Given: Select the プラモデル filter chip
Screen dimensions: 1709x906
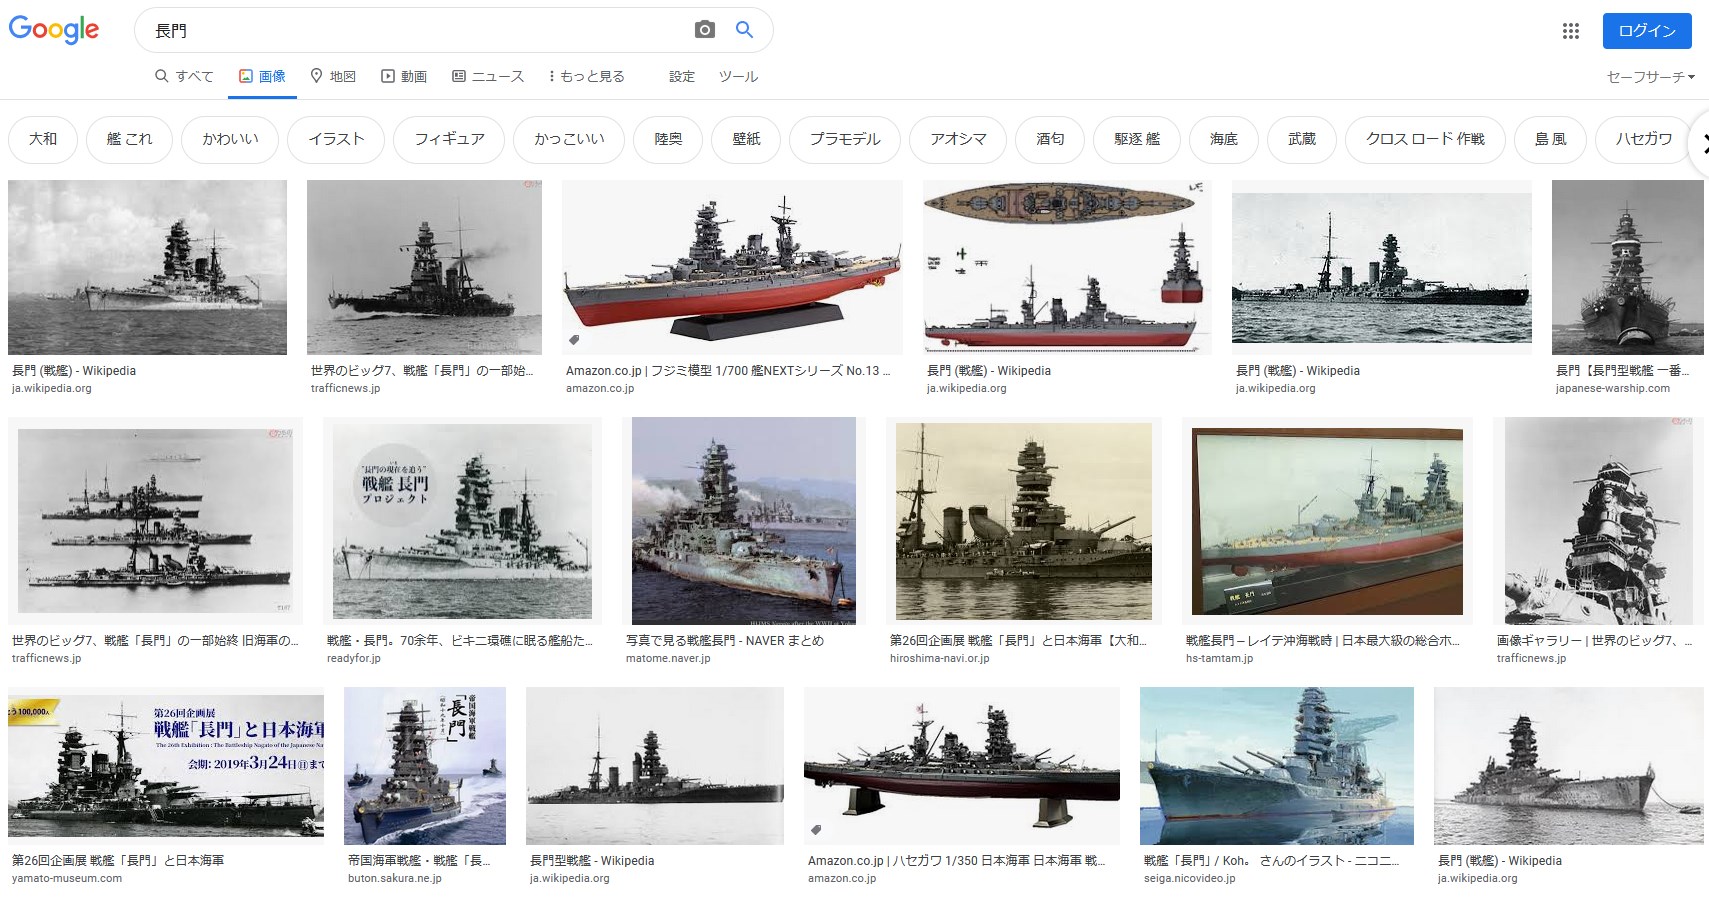Looking at the screenshot, I should click(x=845, y=139).
